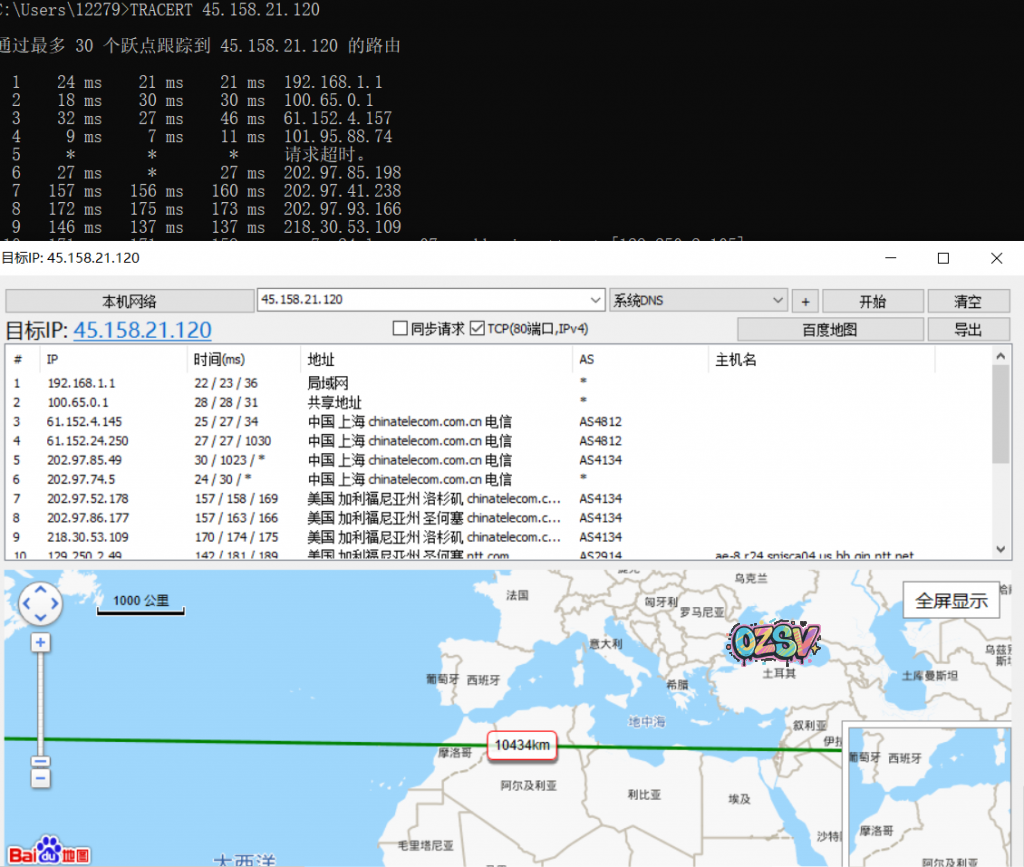Select the hop row for 218.30.53.109
The height and width of the screenshot is (867, 1024).
pos(300,537)
